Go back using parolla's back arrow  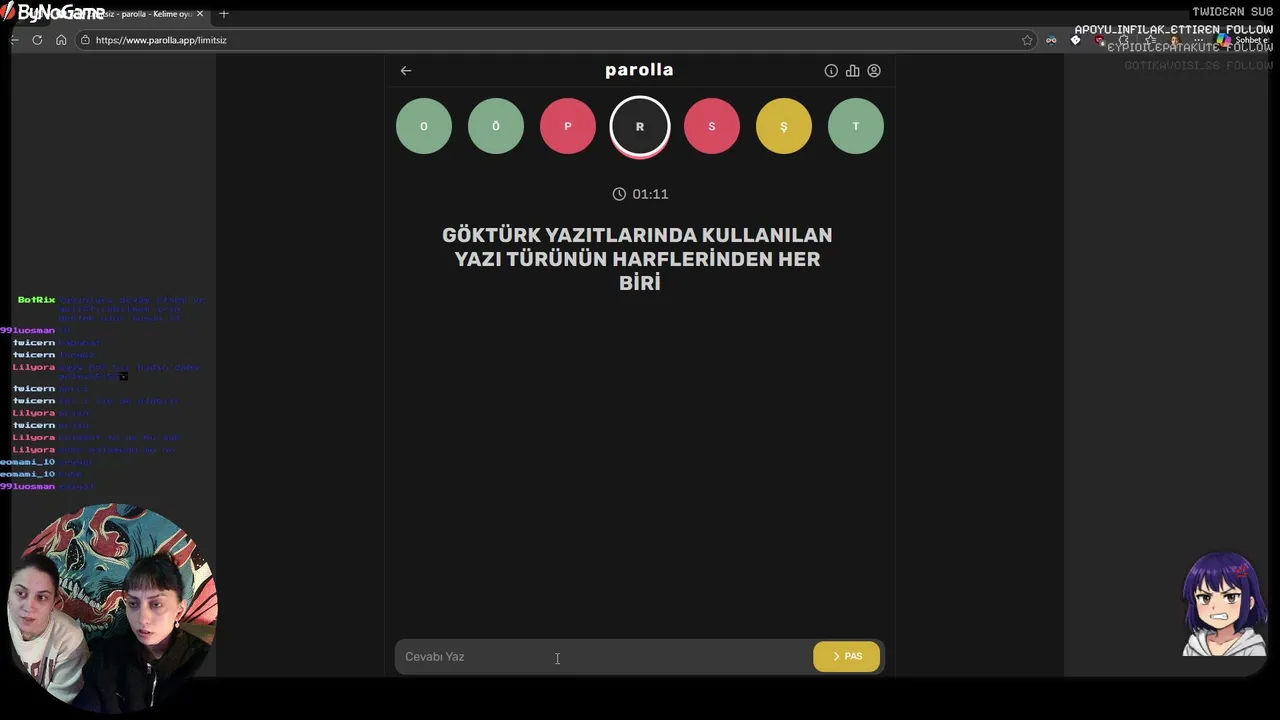pyautogui.click(x=406, y=70)
